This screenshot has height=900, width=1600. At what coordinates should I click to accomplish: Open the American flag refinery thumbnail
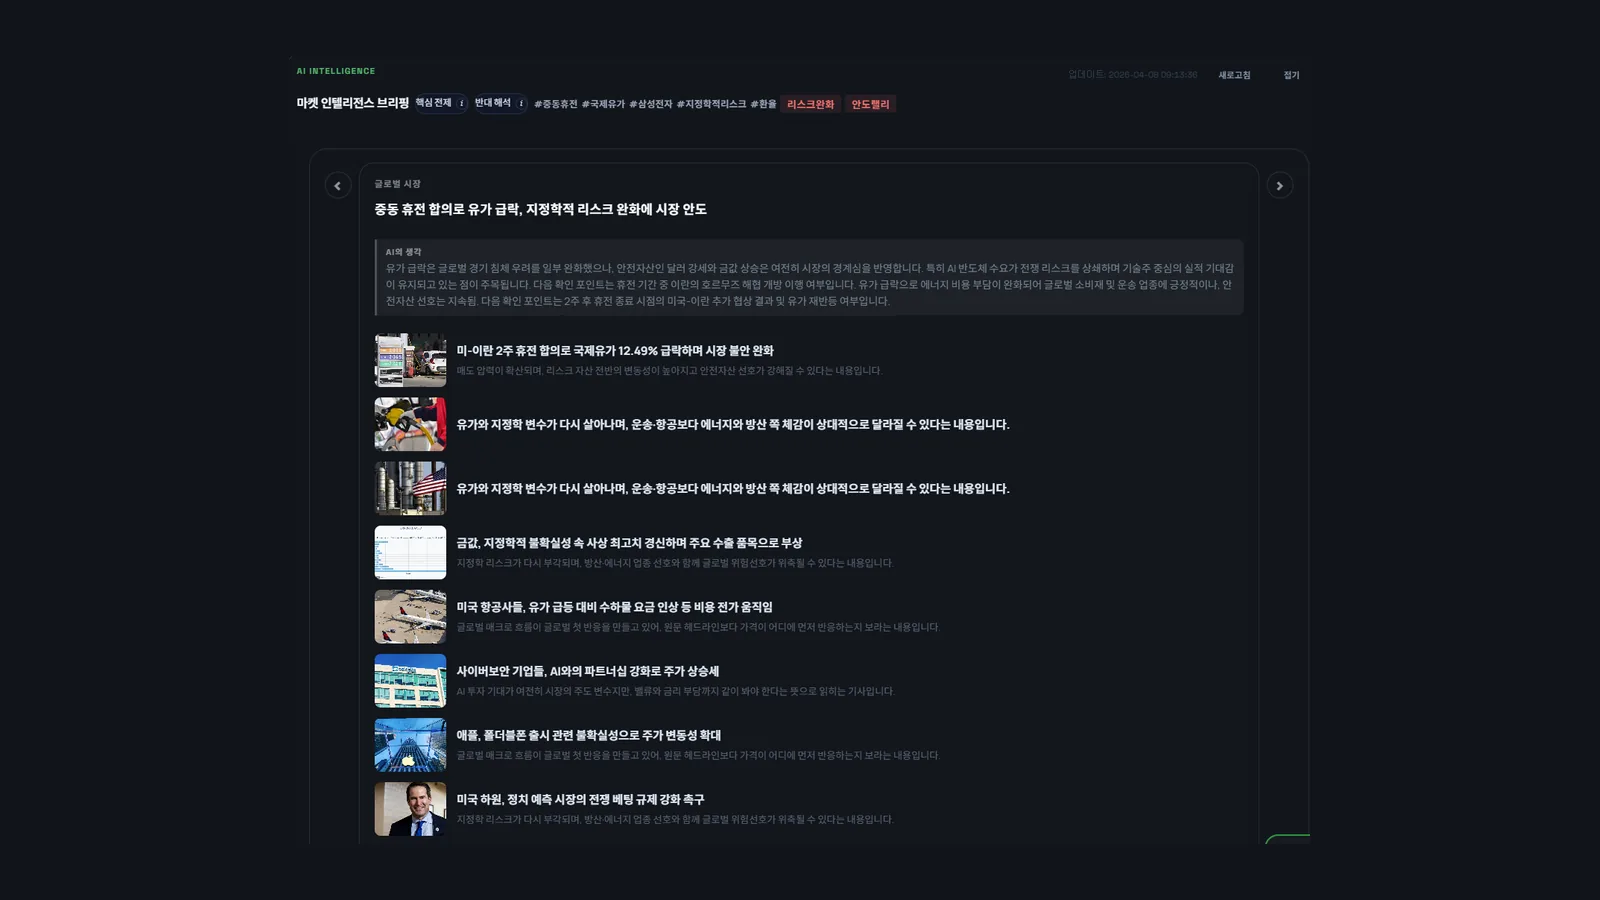tap(410, 488)
